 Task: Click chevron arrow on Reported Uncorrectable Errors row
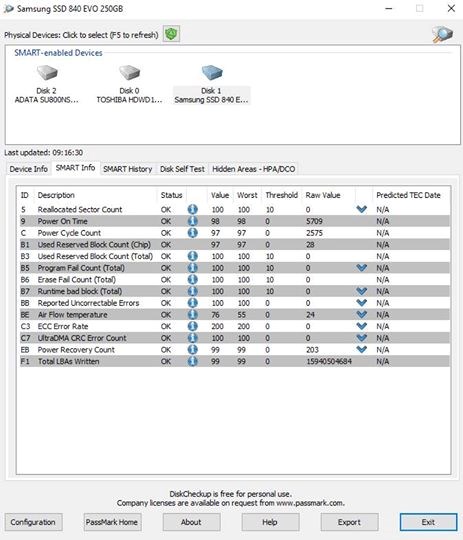pyautogui.click(x=361, y=302)
